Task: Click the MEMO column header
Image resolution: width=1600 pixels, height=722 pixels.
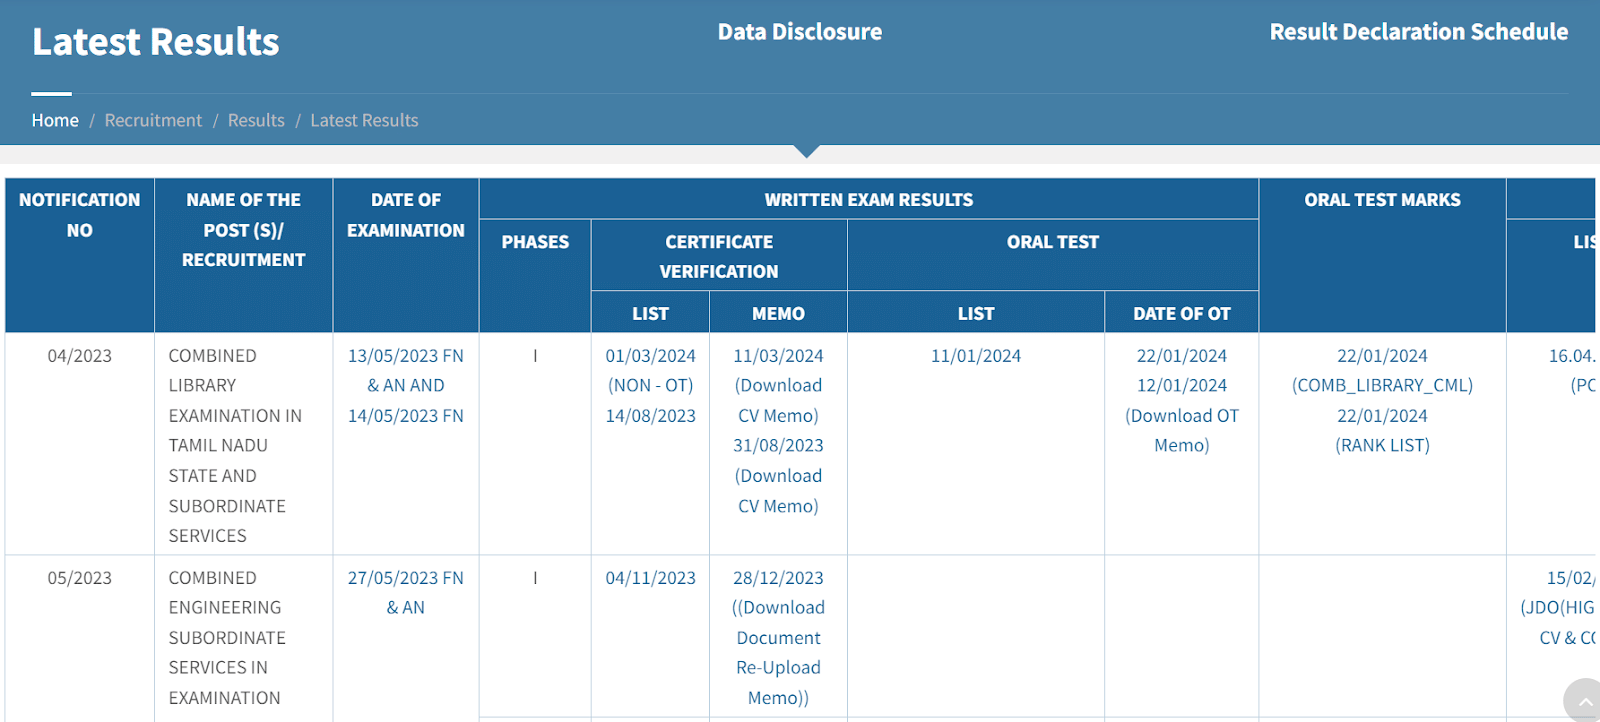Action: 778,314
